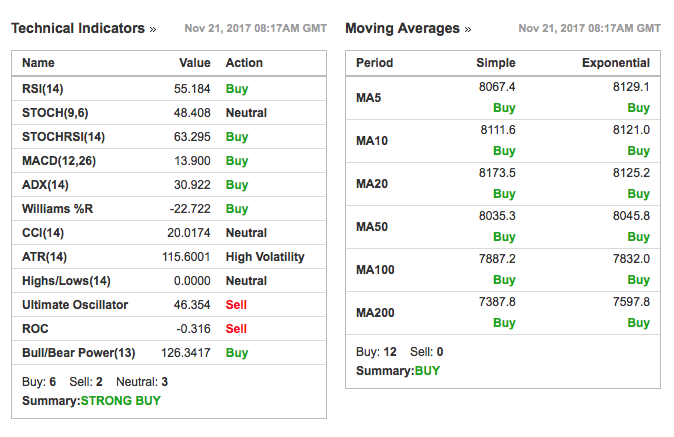
Task: Select the MA50 period row
Action: [x=375, y=227]
